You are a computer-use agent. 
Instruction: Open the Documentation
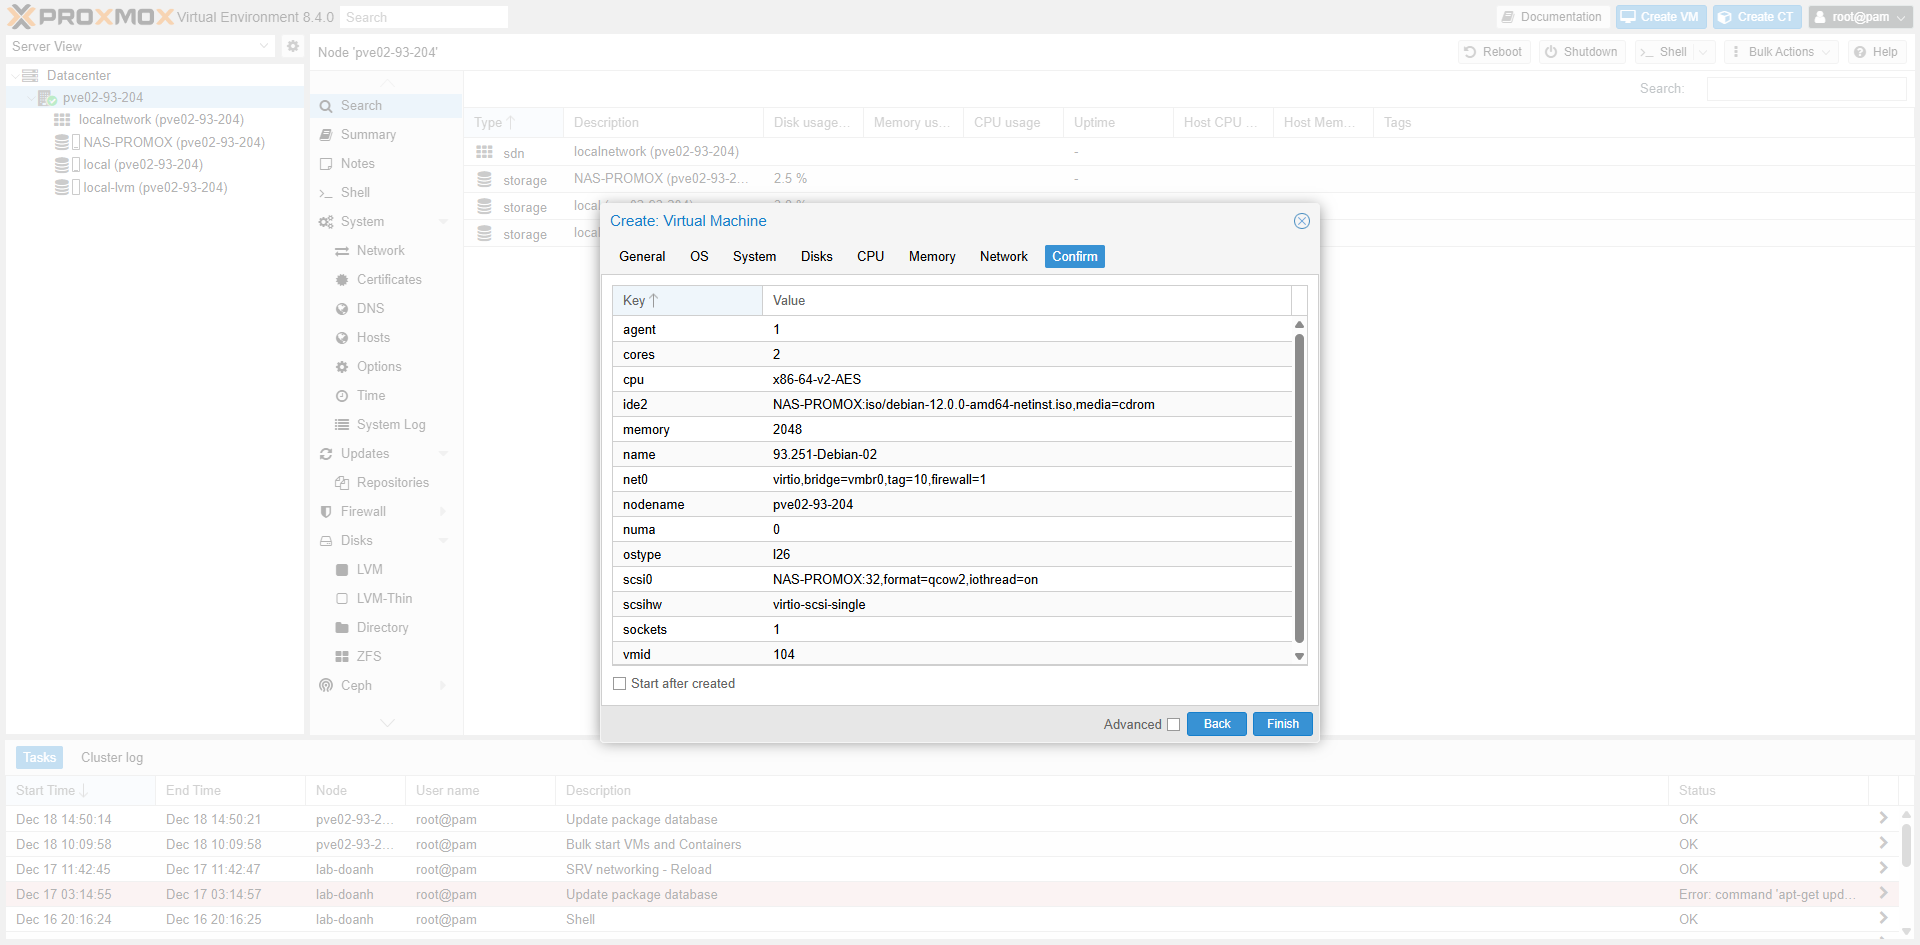pyautogui.click(x=1551, y=16)
